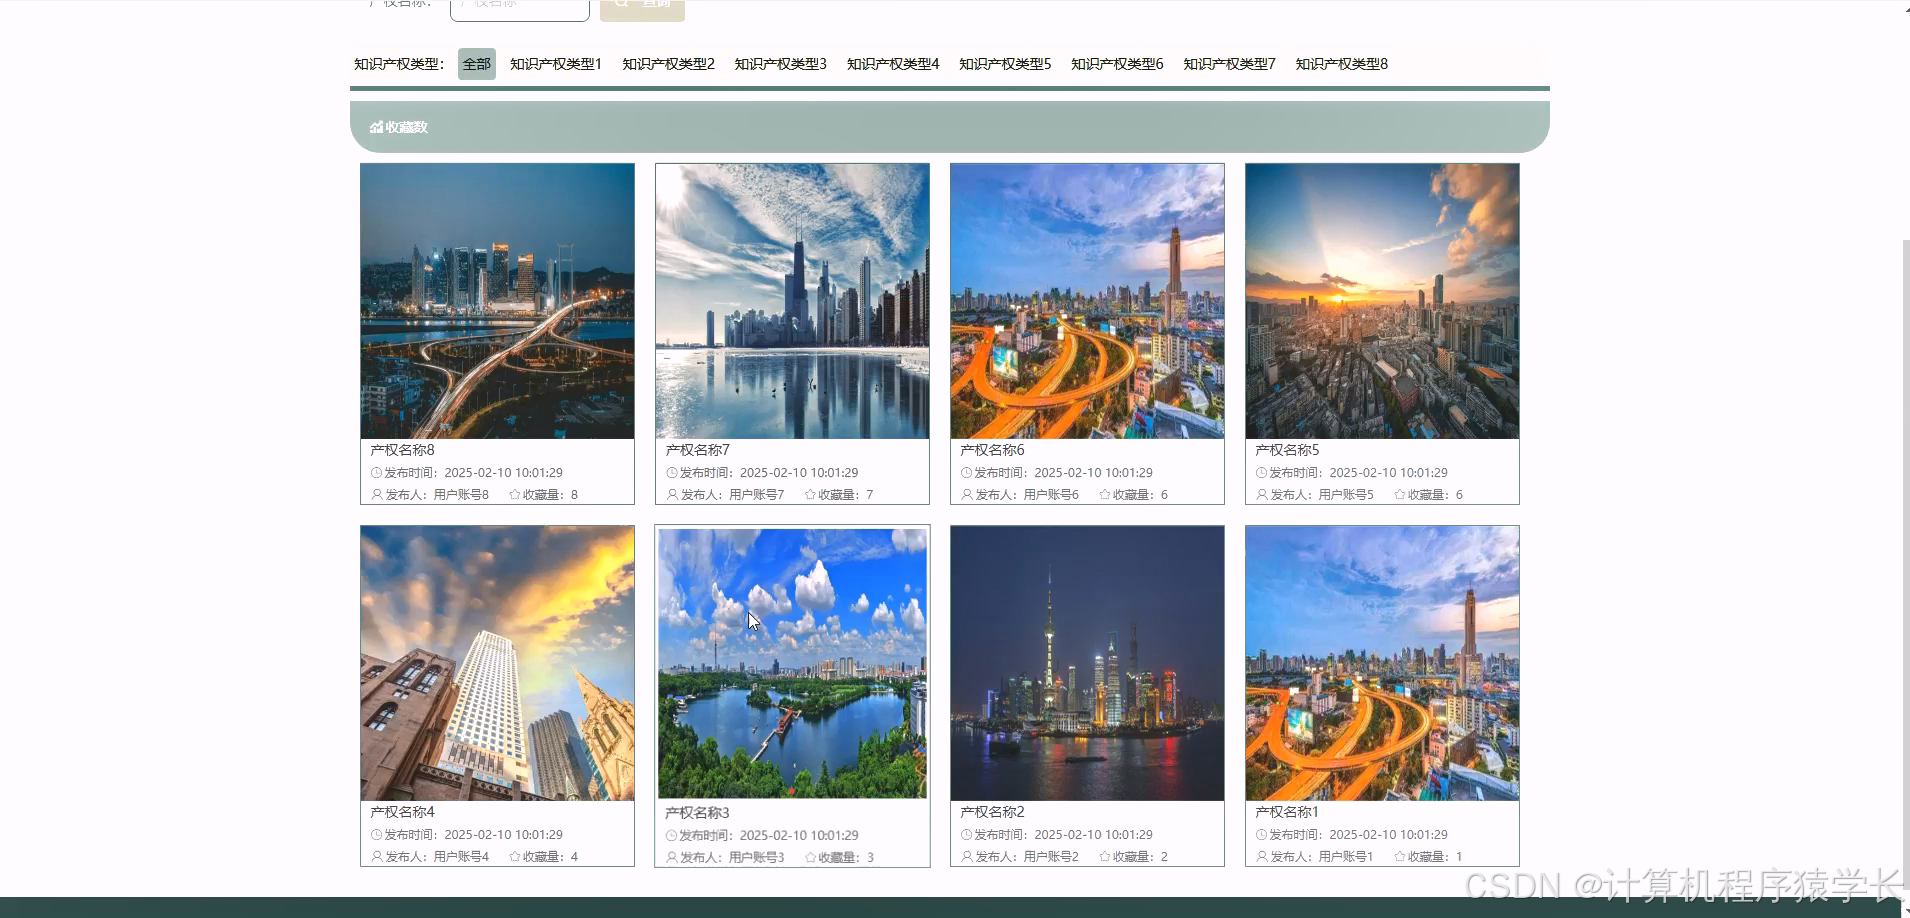Click the title 产权名称8
The width and height of the screenshot is (1910, 918).
[402, 450]
